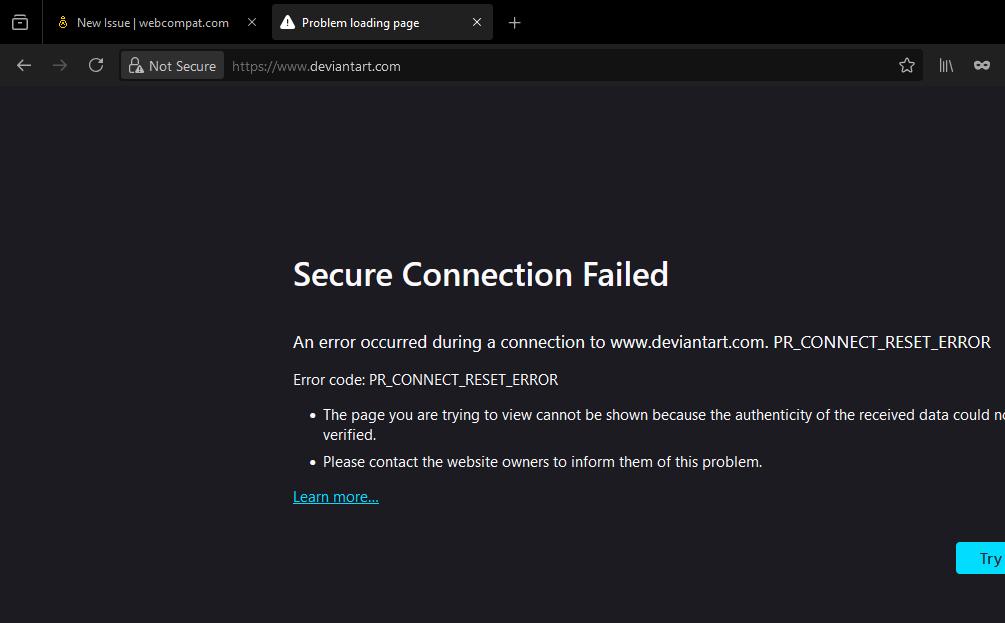Image resolution: width=1005 pixels, height=623 pixels.
Task: Reload the current page
Action: (96, 65)
